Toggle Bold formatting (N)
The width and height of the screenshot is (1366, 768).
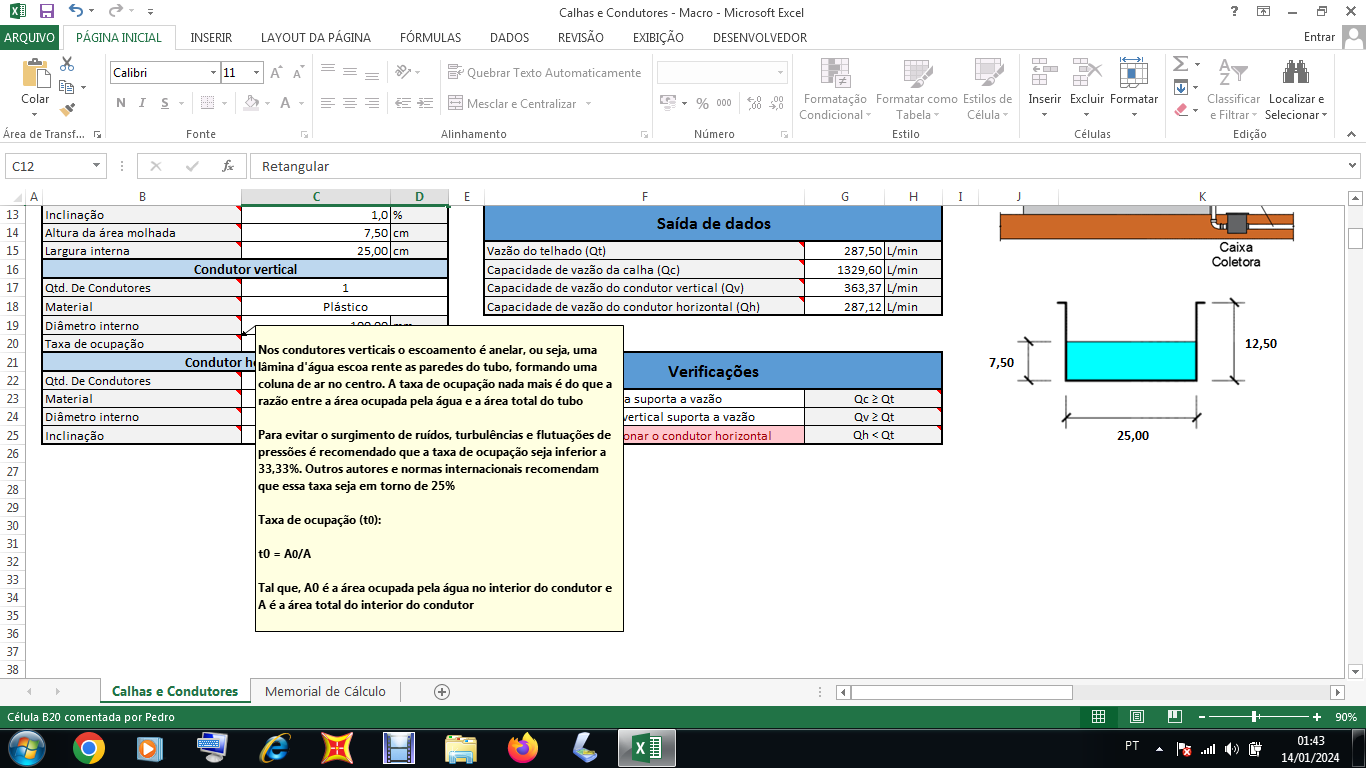point(121,103)
